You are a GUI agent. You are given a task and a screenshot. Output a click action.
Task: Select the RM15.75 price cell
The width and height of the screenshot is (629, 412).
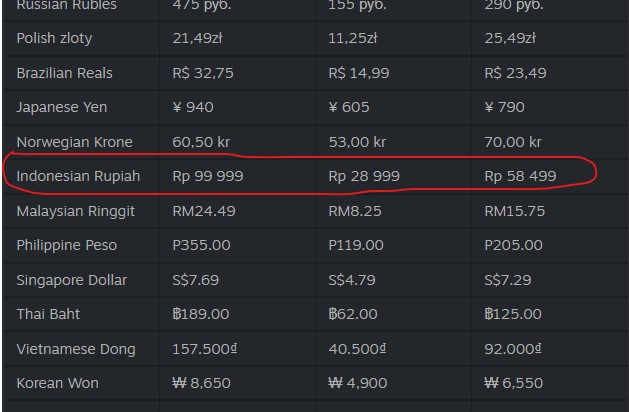[514, 211]
